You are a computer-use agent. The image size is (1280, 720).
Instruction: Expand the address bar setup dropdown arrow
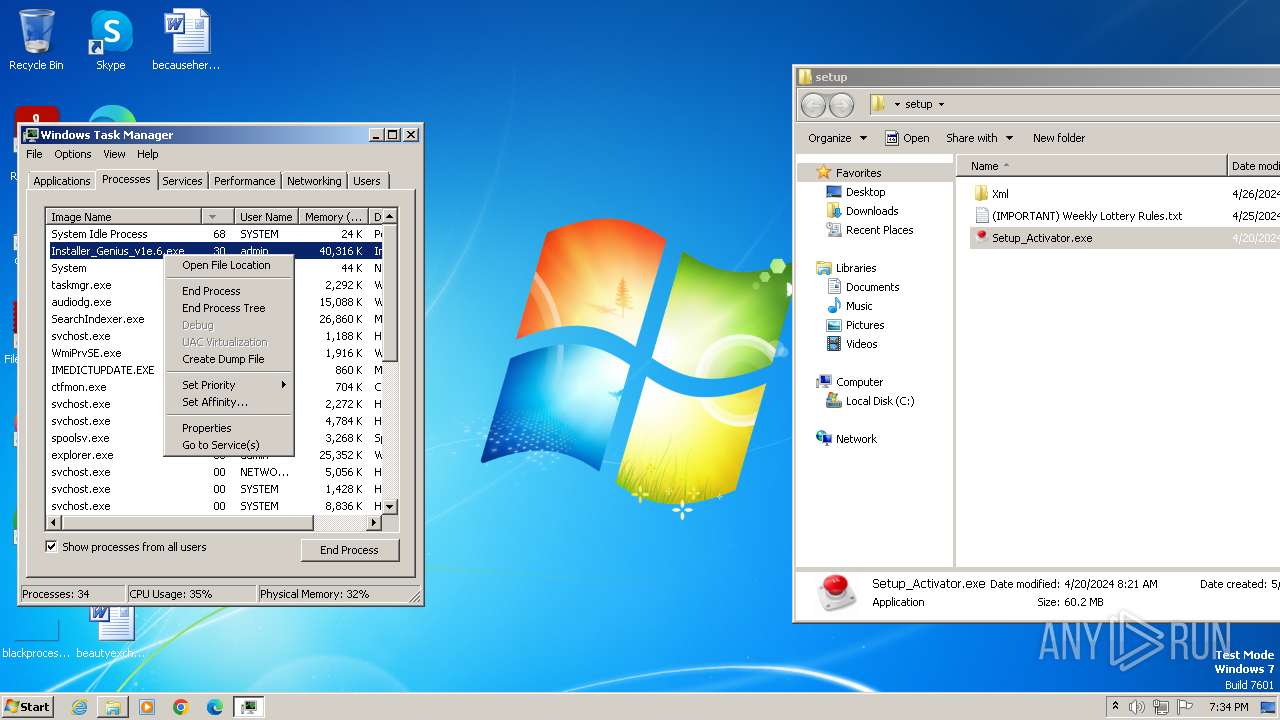(x=941, y=104)
